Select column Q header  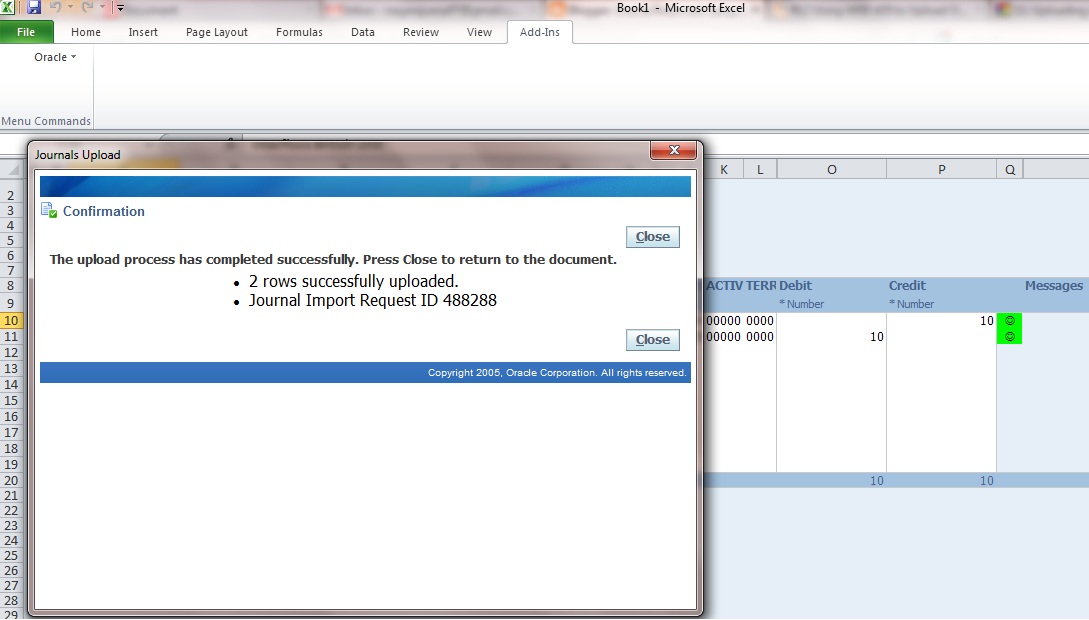point(1009,169)
